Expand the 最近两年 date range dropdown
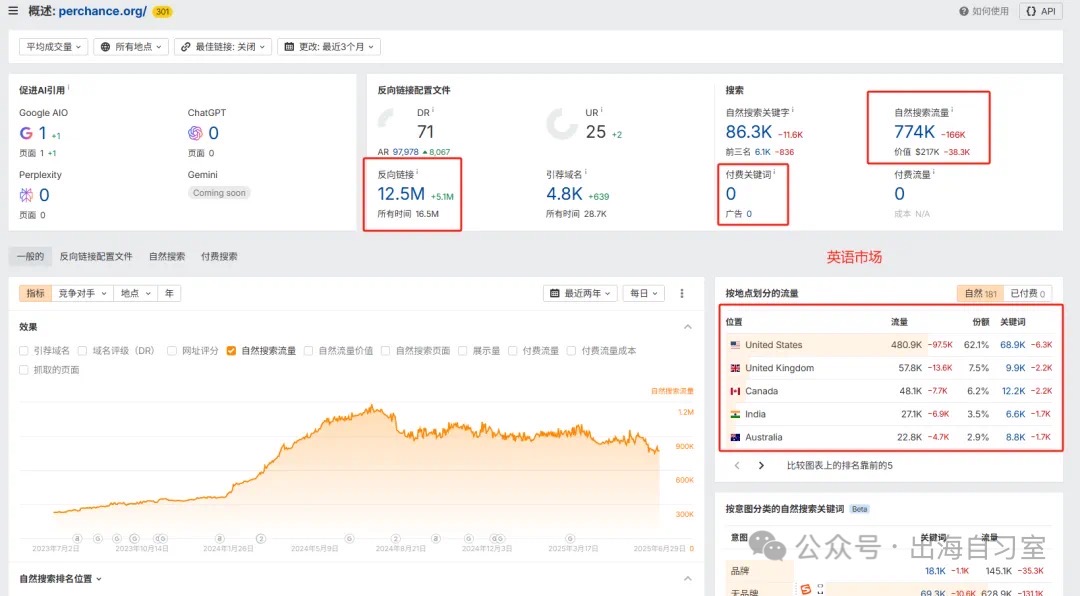Viewport: 1080px width, 596px height. 580,294
